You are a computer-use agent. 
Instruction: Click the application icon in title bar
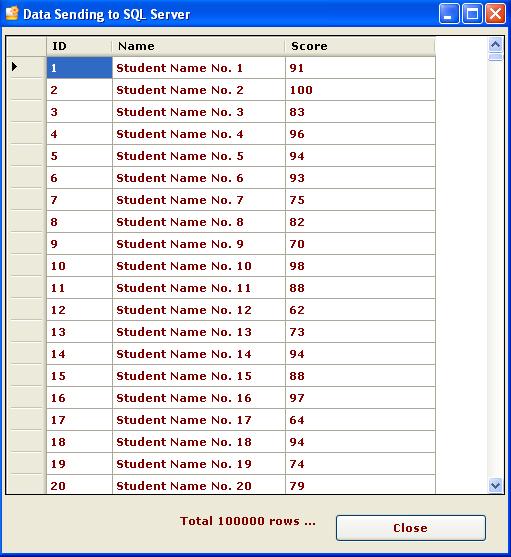click(12, 14)
